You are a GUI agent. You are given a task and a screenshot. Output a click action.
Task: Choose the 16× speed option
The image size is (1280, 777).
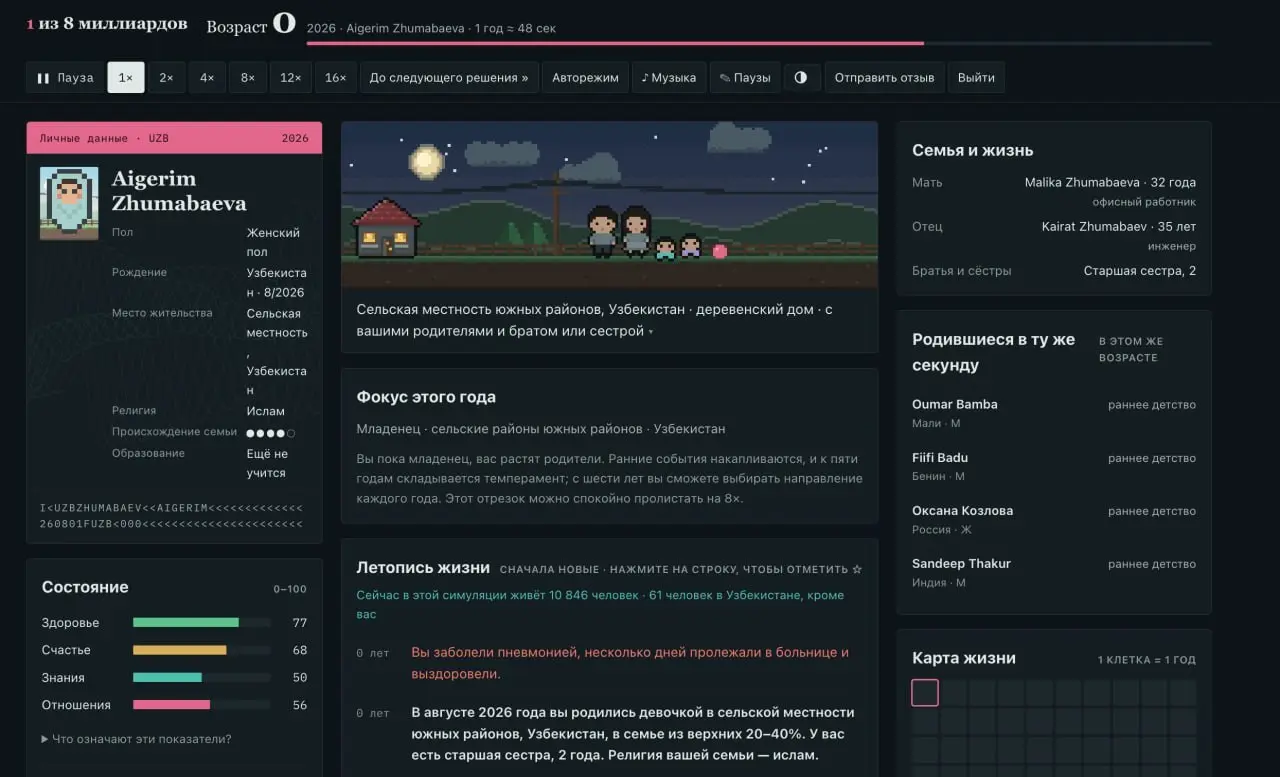coord(336,78)
